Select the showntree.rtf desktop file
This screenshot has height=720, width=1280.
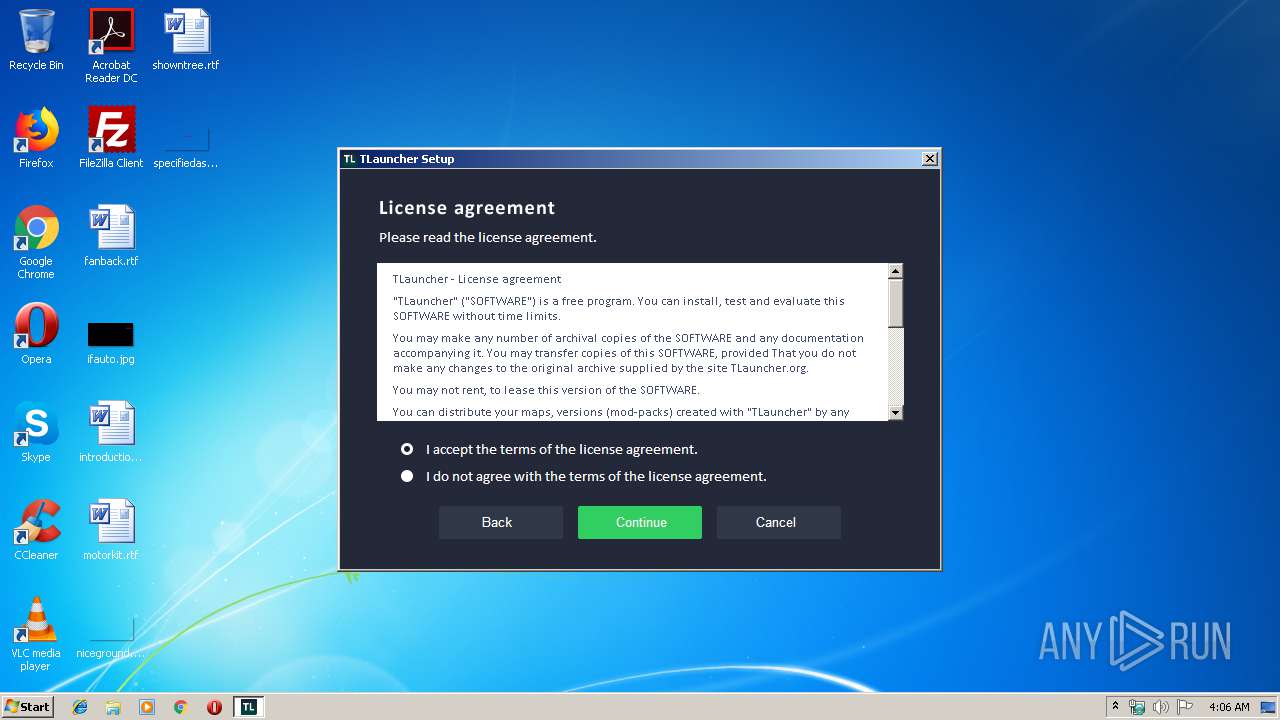tap(186, 40)
